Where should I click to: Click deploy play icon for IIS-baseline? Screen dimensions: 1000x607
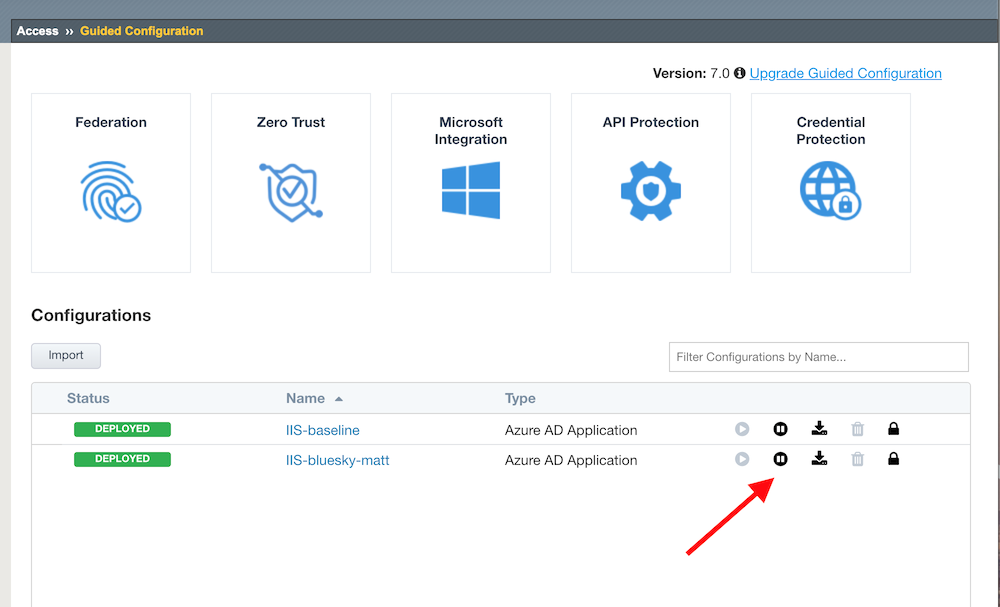click(x=742, y=429)
